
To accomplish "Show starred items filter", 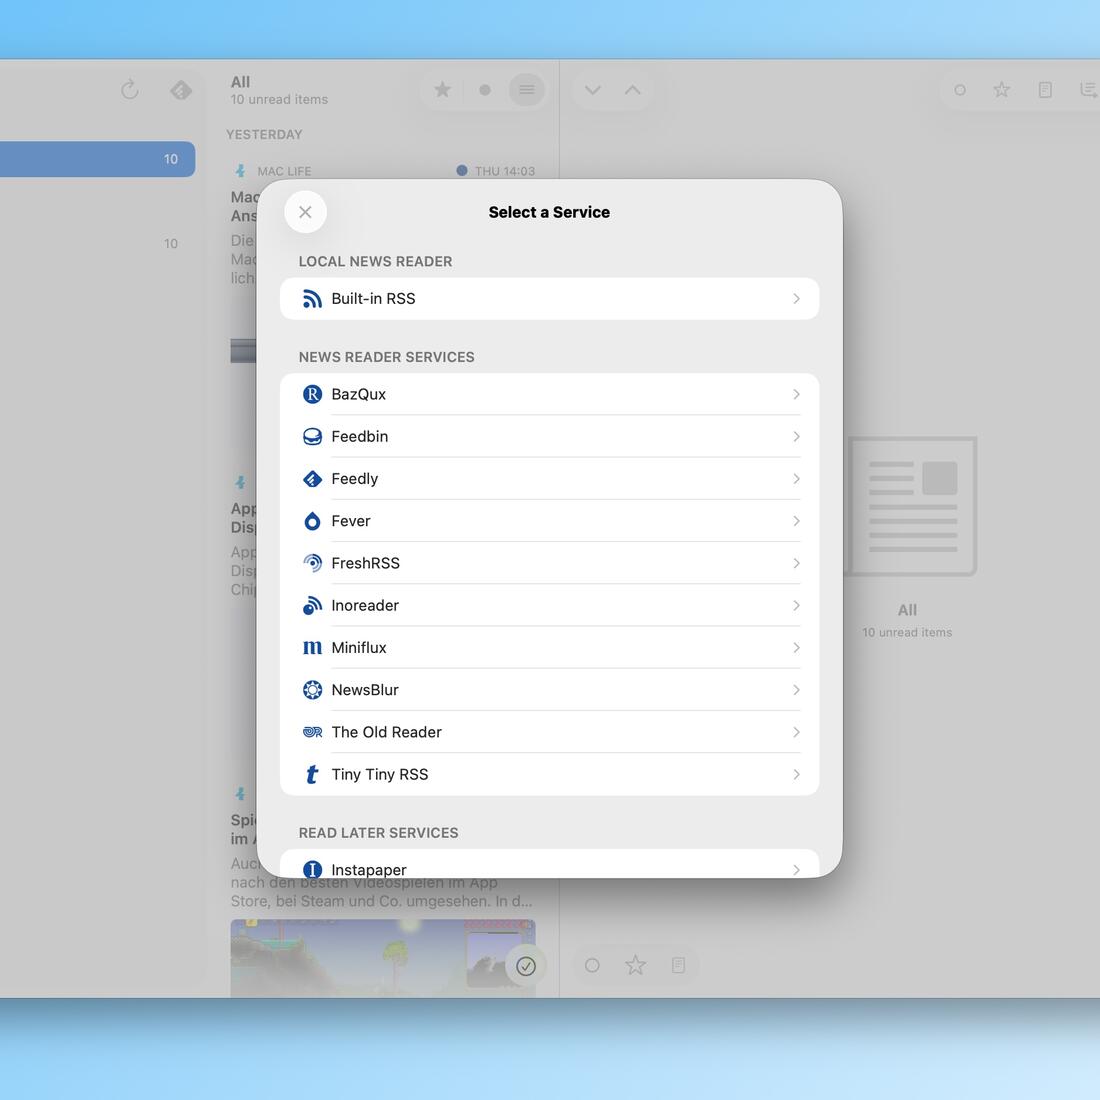I will point(442,90).
